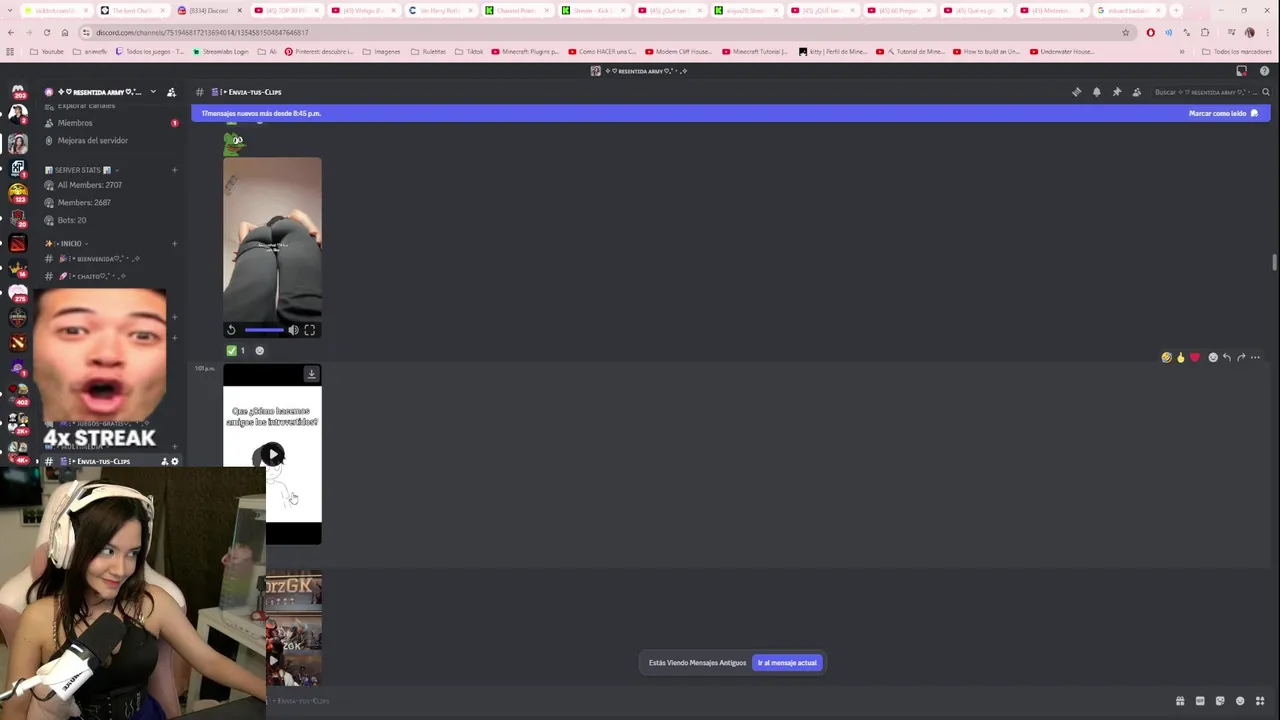Open more options ellipsis on message
The image size is (1280, 720).
pos(1255,357)
